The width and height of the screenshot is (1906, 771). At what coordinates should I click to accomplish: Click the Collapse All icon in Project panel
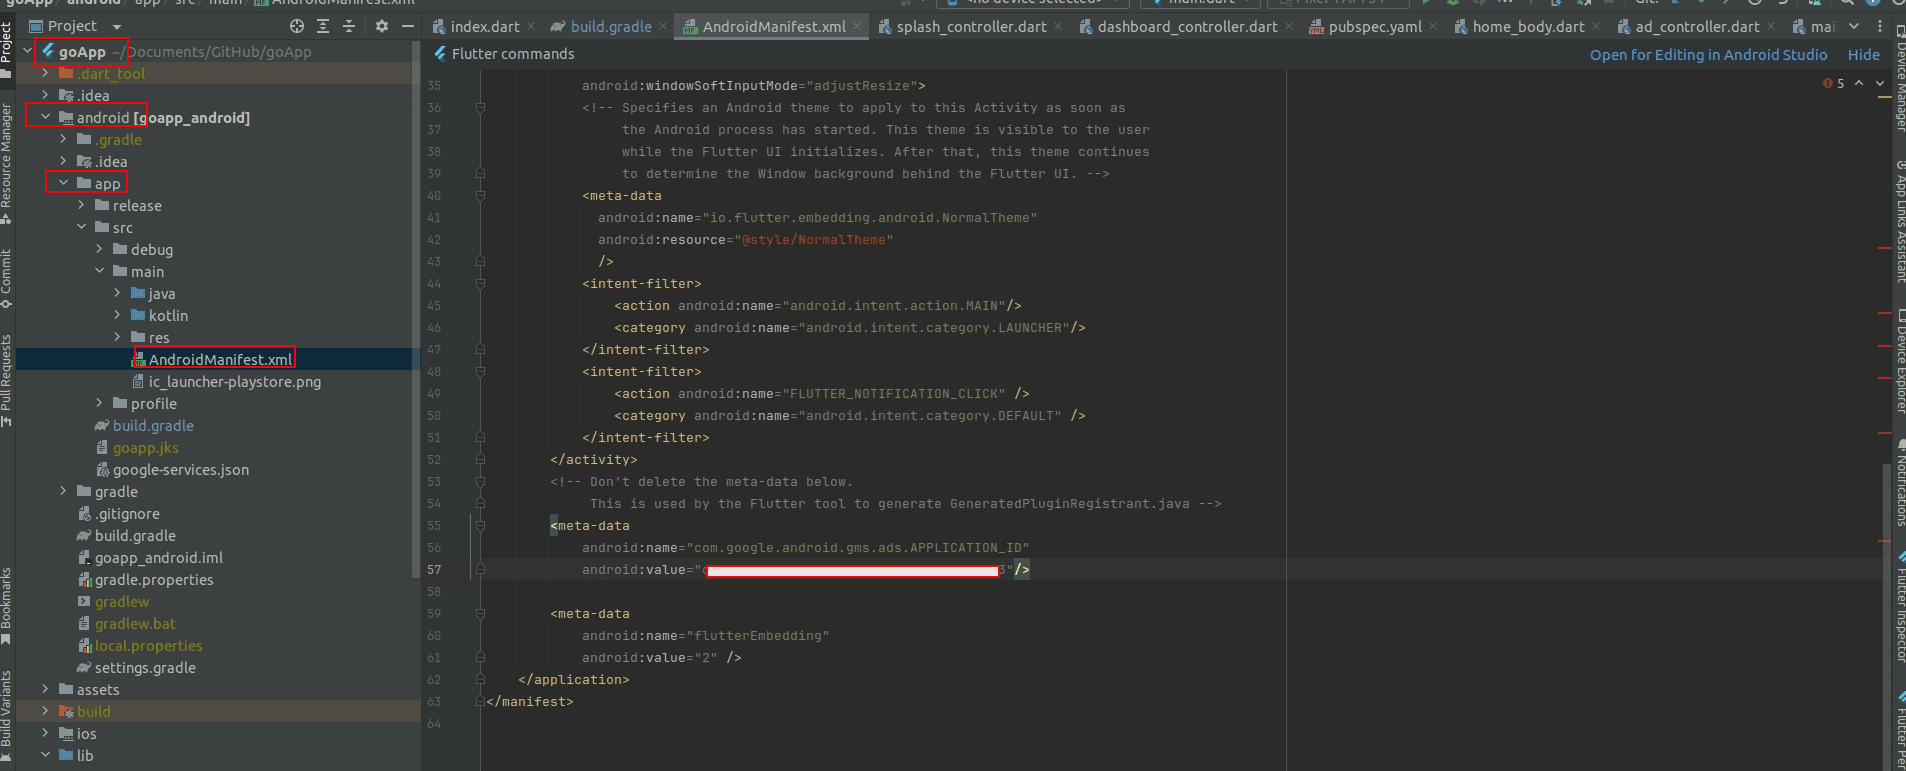pos(349,26)
